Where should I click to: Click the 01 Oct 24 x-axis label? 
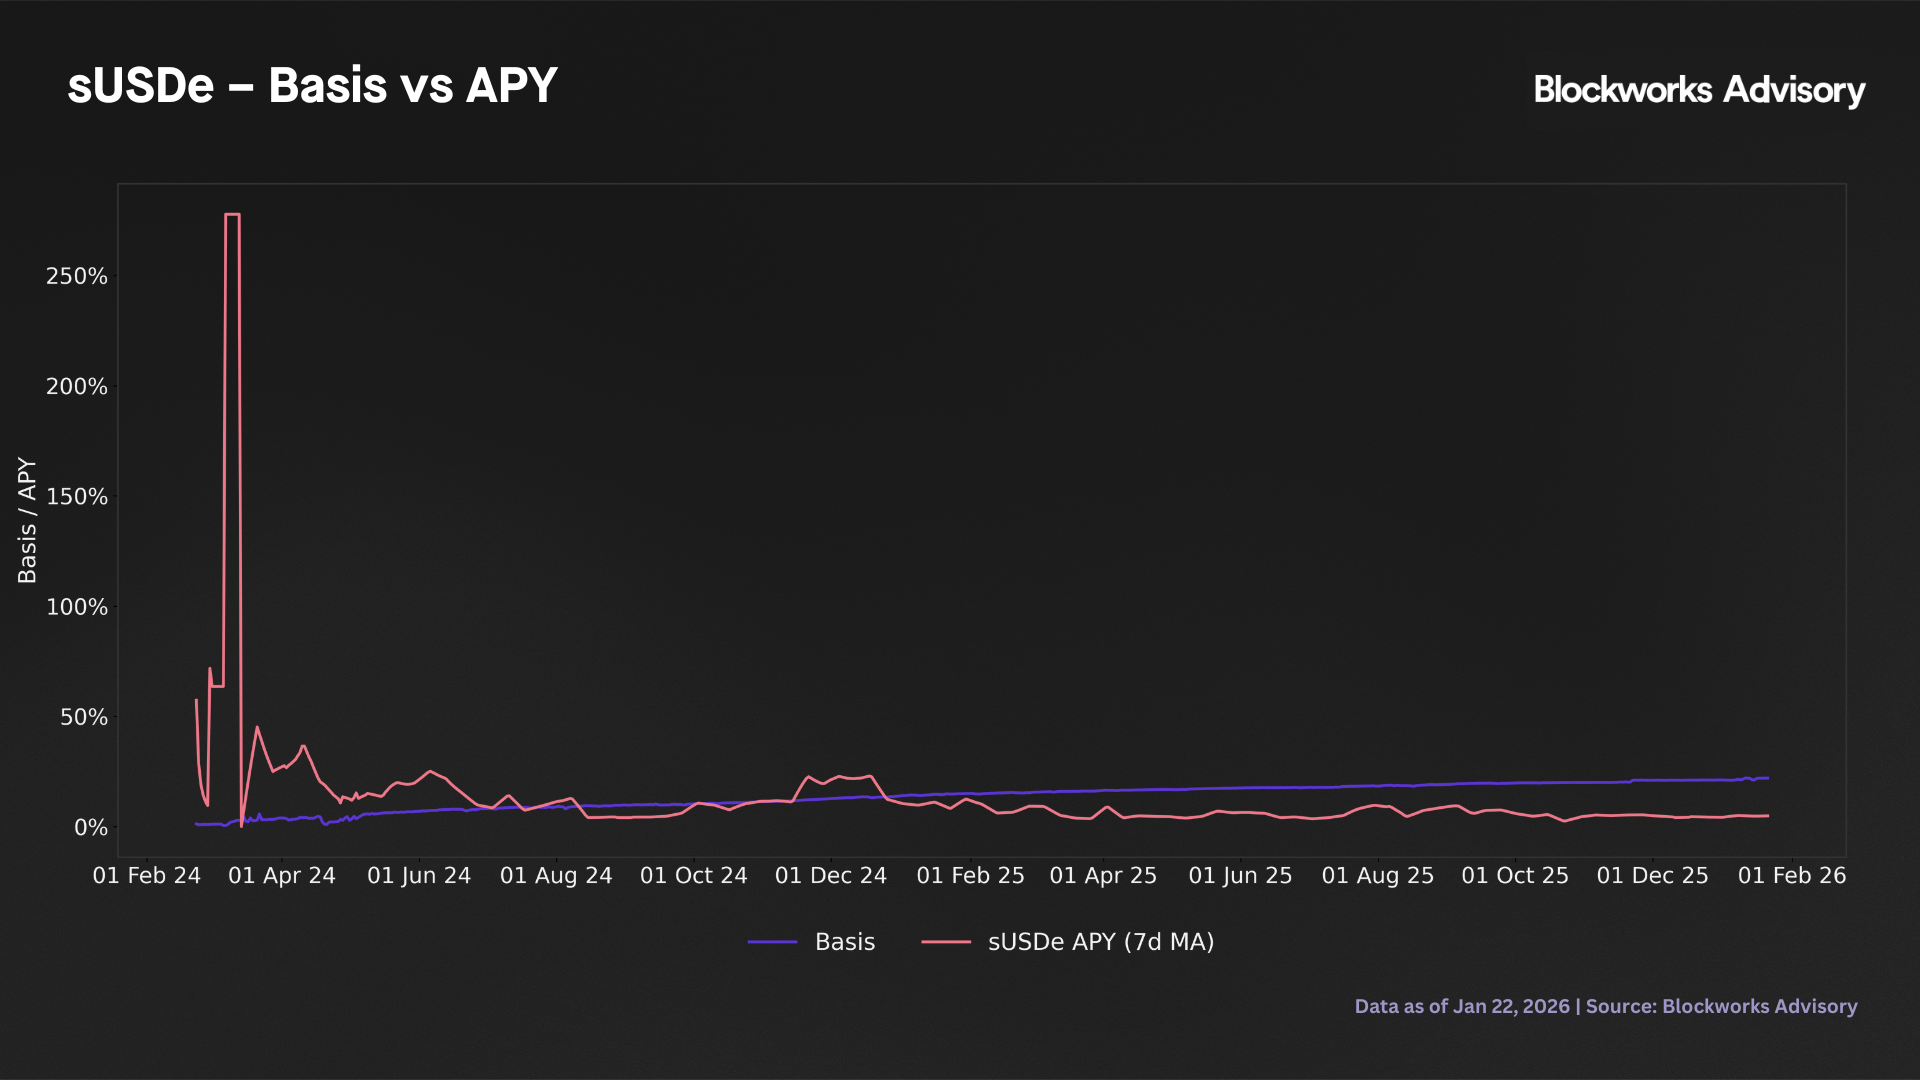[x=693, y=875]
